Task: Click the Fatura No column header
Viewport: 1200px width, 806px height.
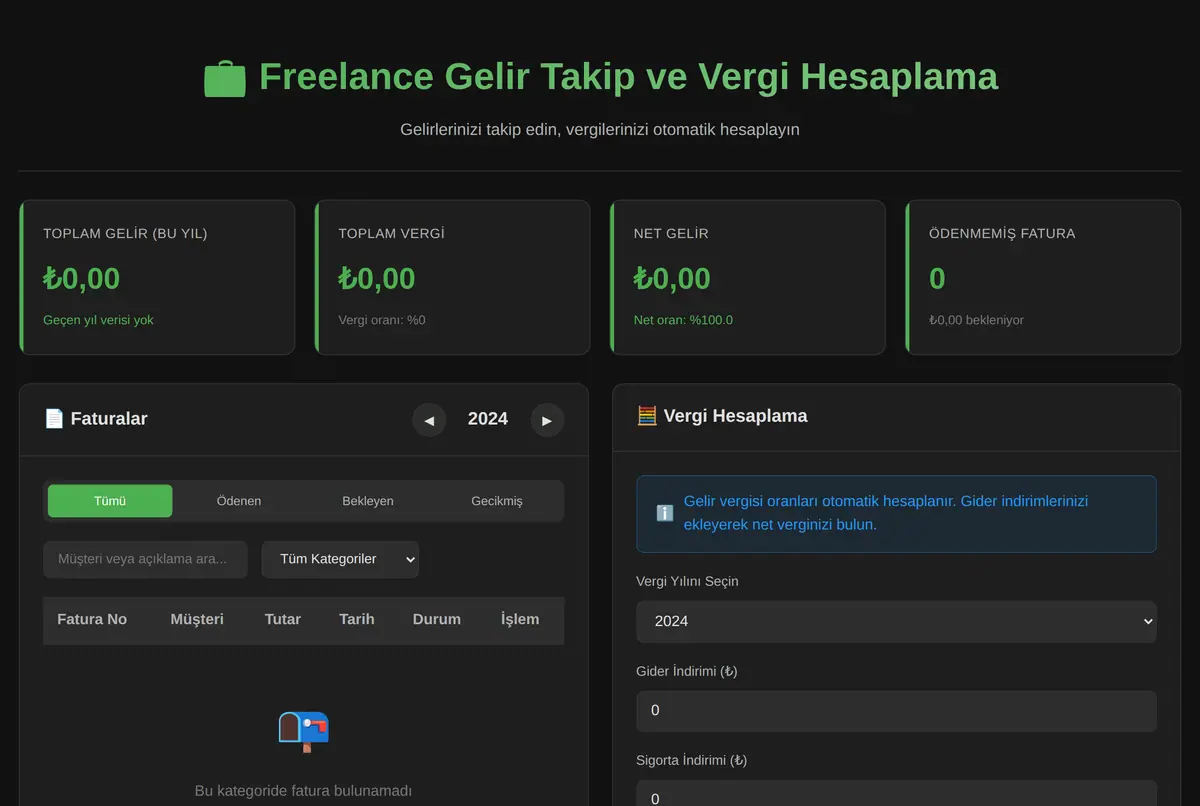Action: [x=92, y=620]
